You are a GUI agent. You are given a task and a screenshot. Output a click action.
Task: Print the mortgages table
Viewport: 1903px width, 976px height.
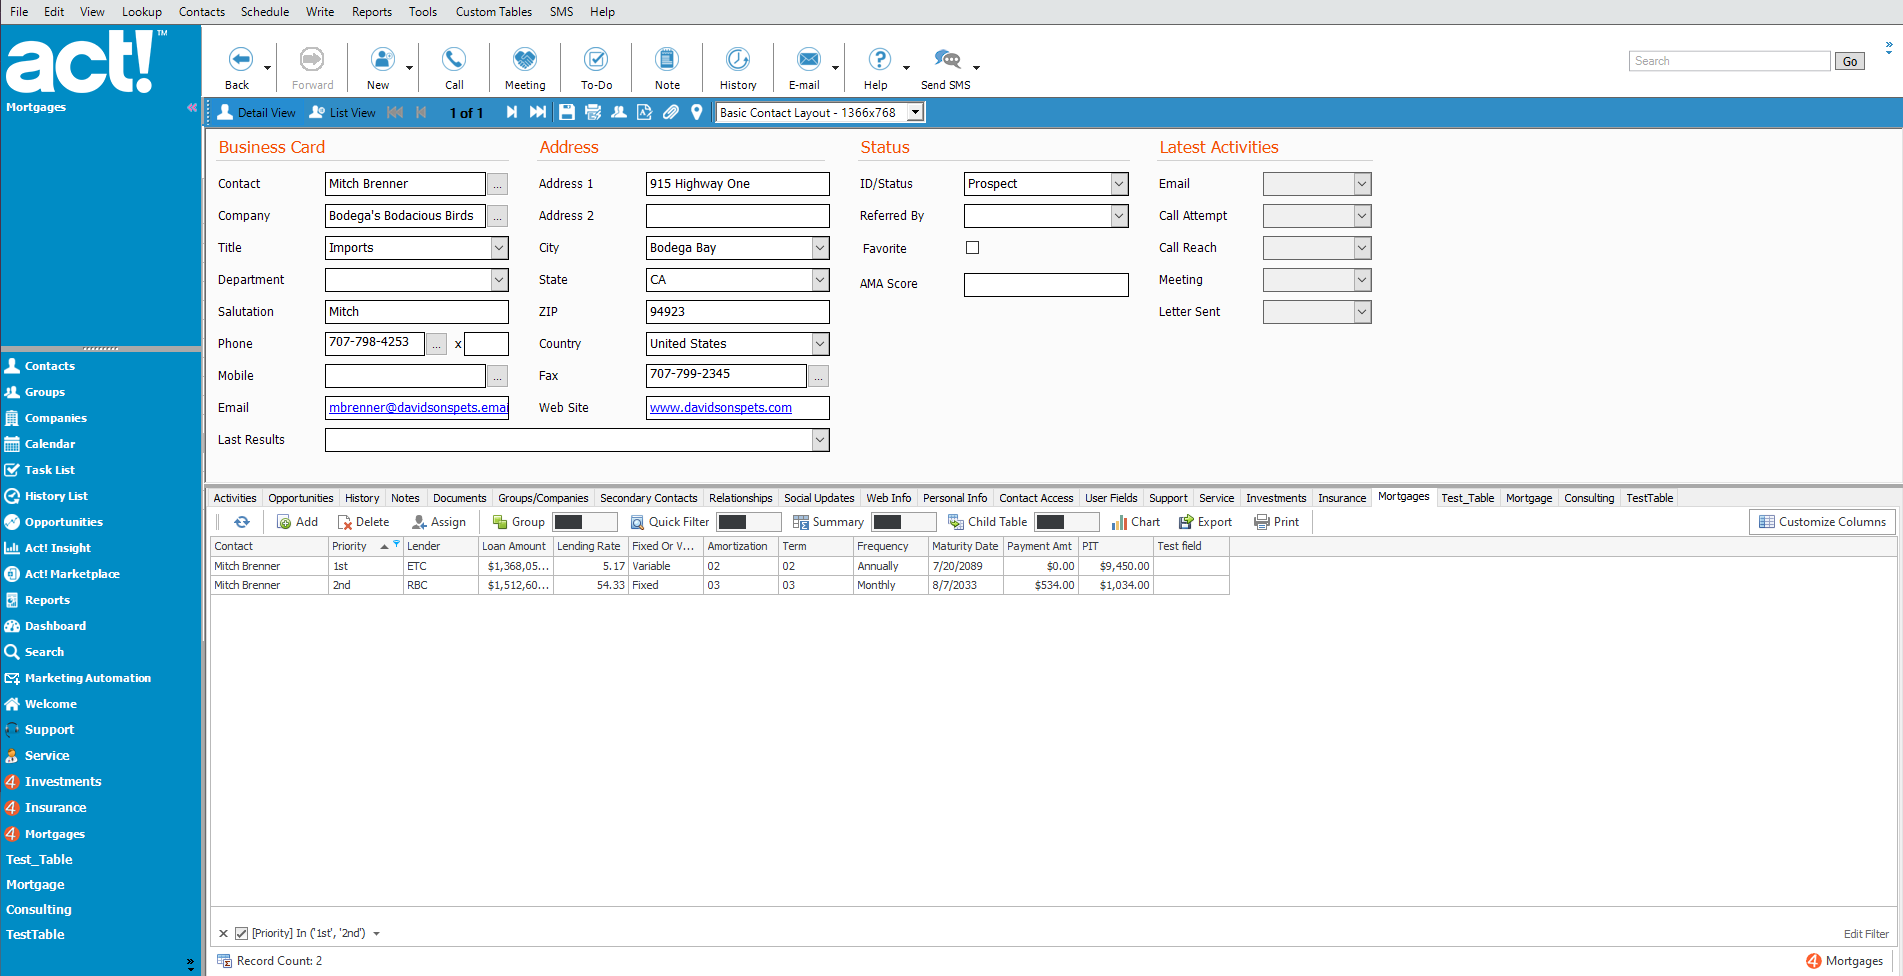[x=1277, y=522]
